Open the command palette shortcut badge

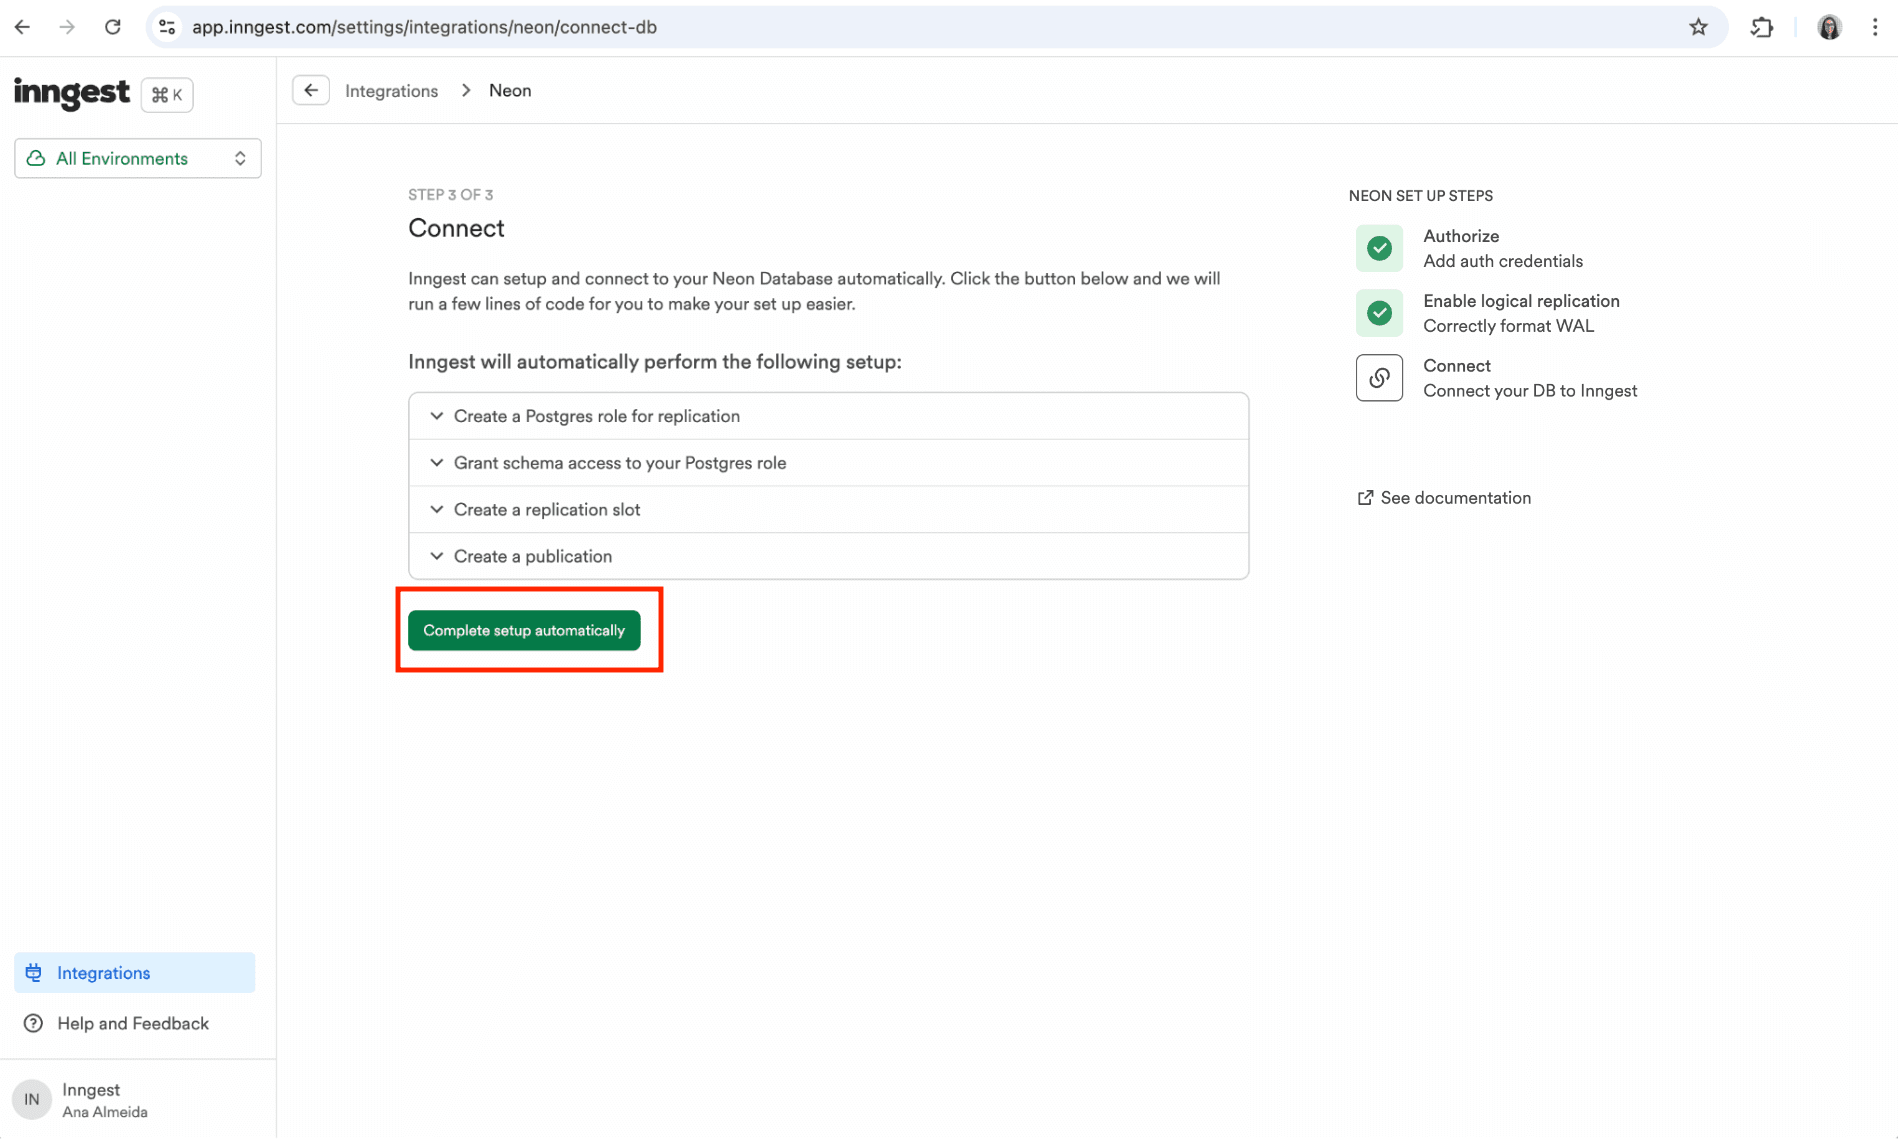tap(166, 94)
